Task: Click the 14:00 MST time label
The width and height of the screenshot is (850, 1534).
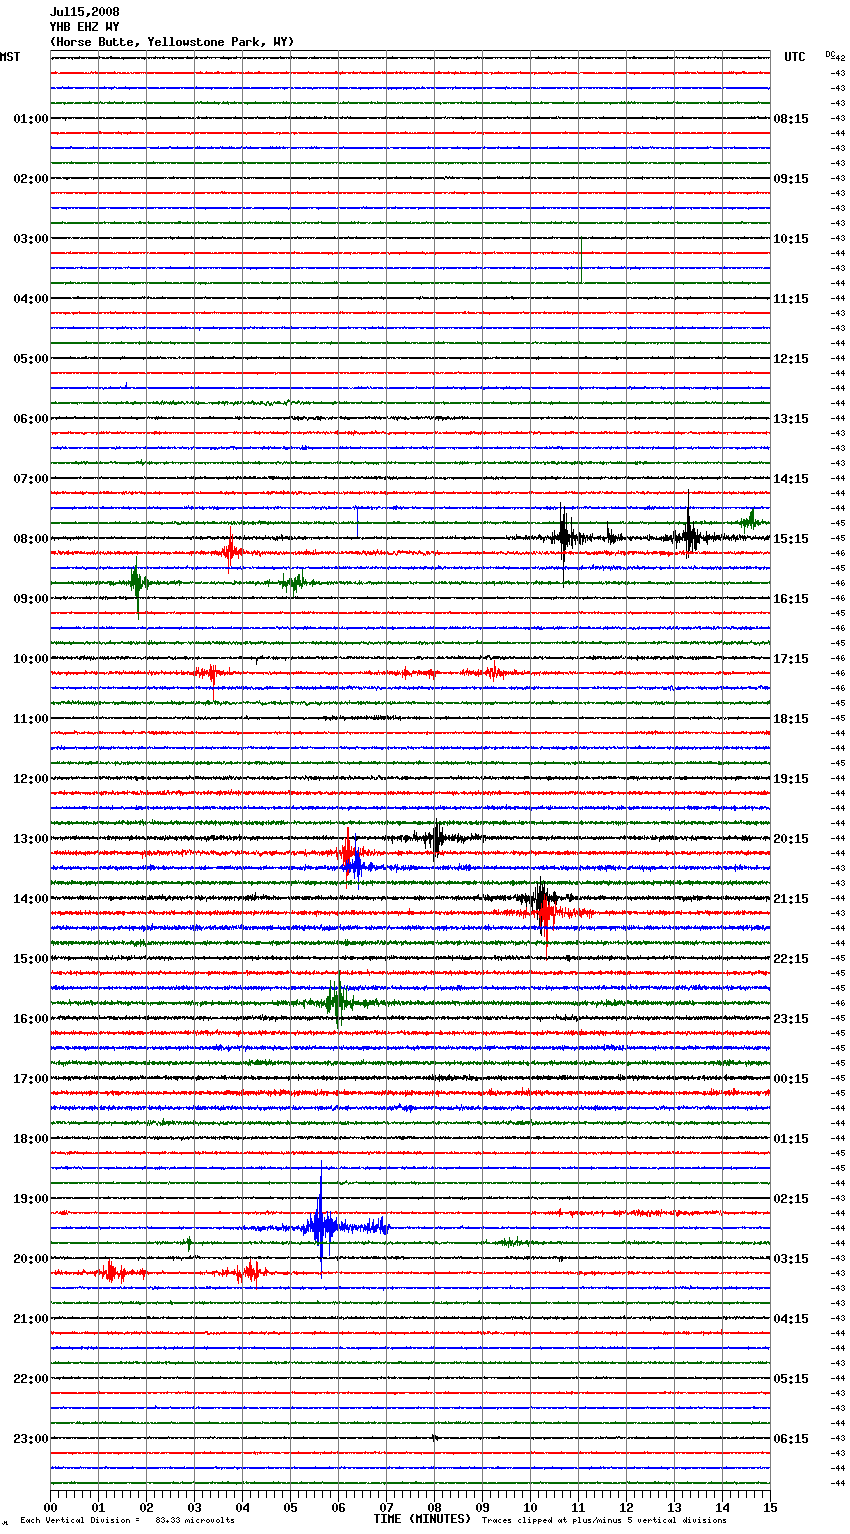Action: pos(31,899)
